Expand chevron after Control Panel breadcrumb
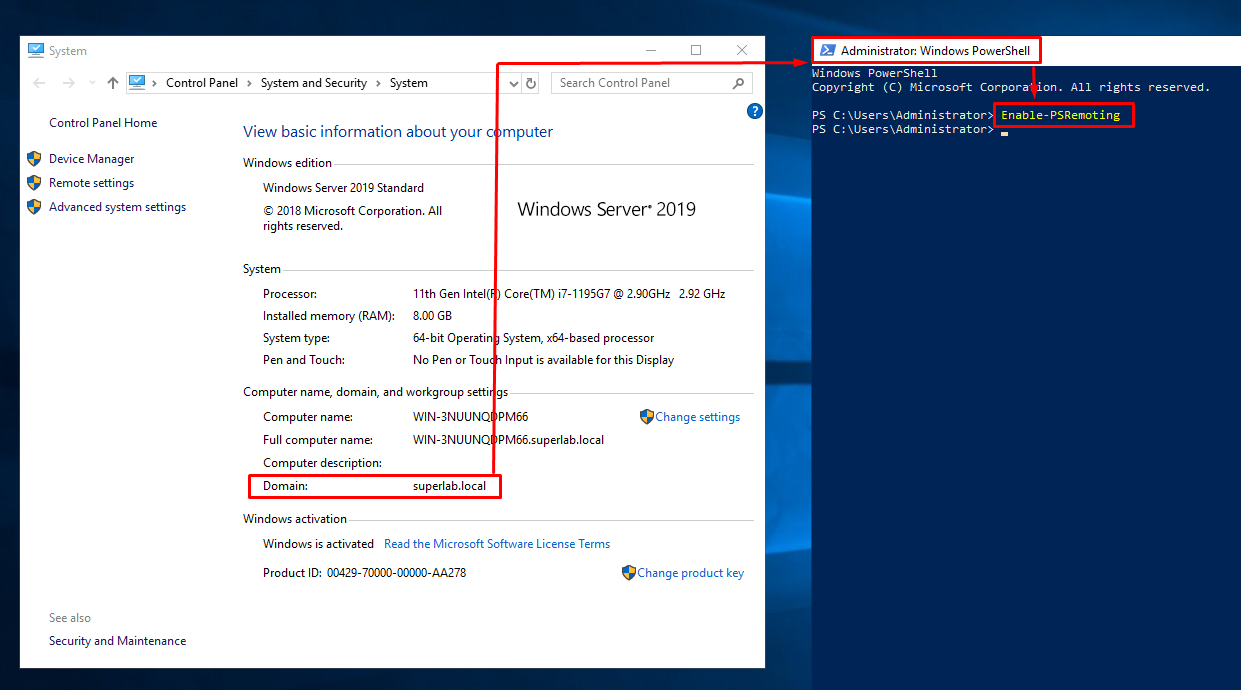The height and width of the screenshot is (690, 1241). [x=250, y=83]
